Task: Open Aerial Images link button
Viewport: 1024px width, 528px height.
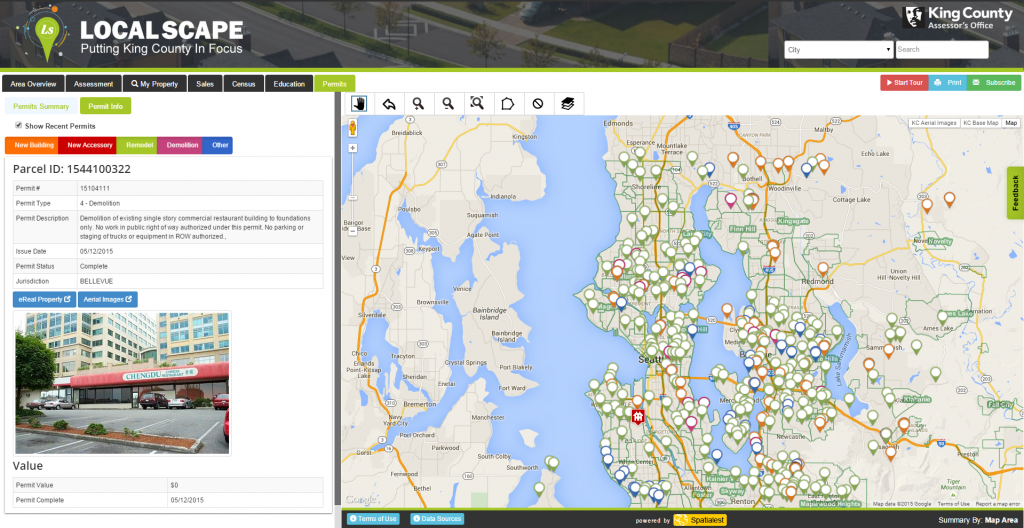Action: tap(108, 299)
